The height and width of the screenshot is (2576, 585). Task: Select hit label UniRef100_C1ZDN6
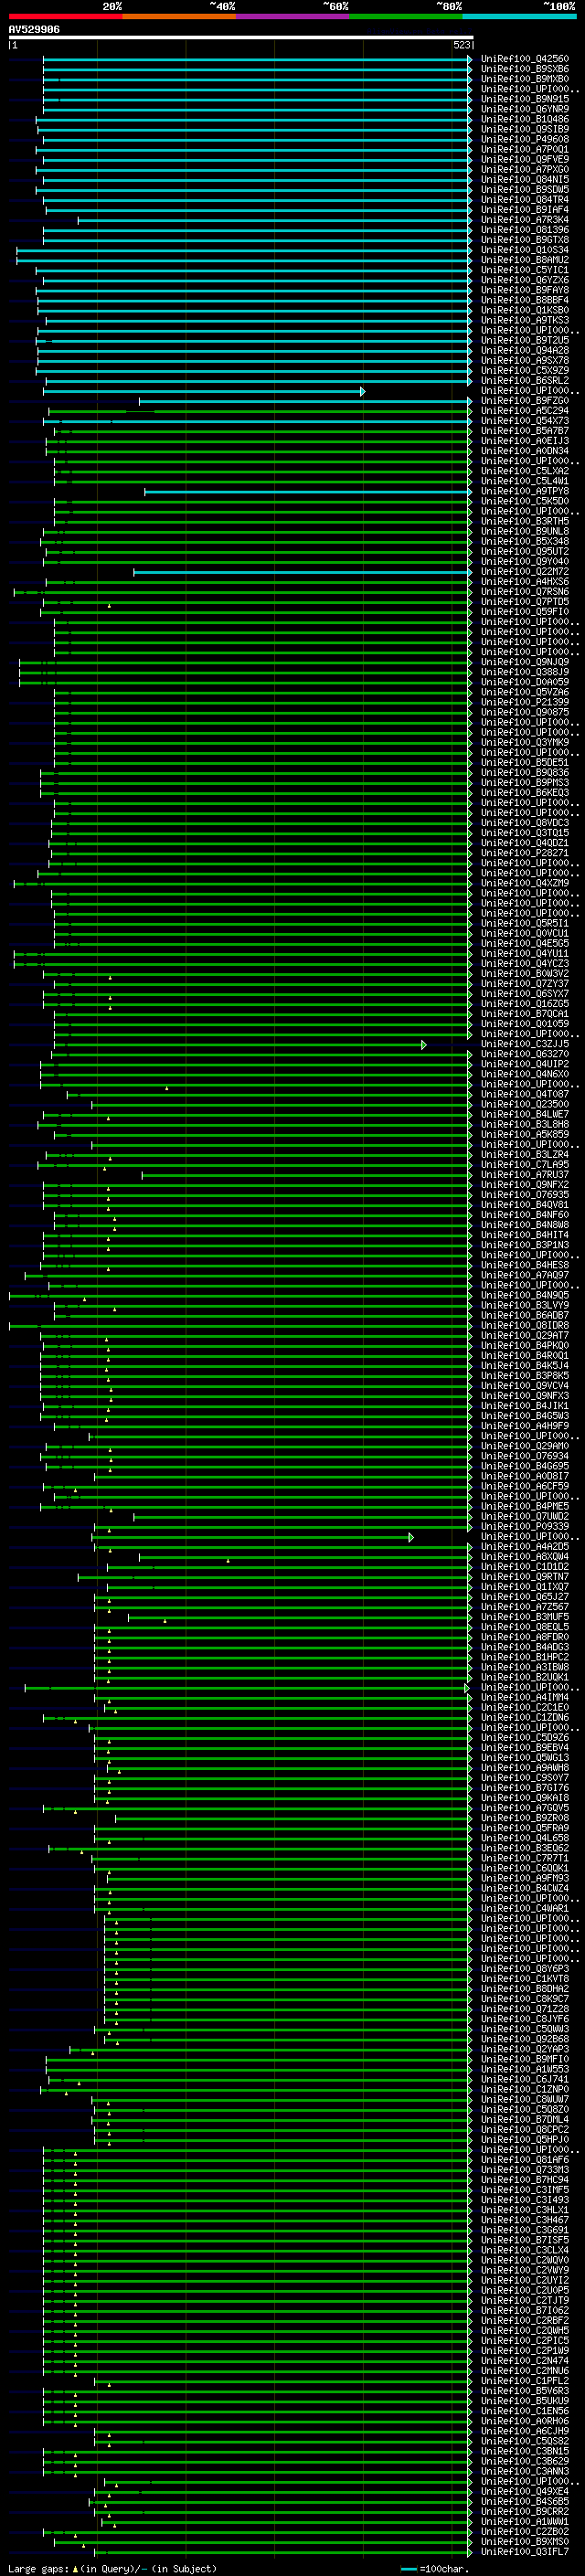tap(524, 1718)
